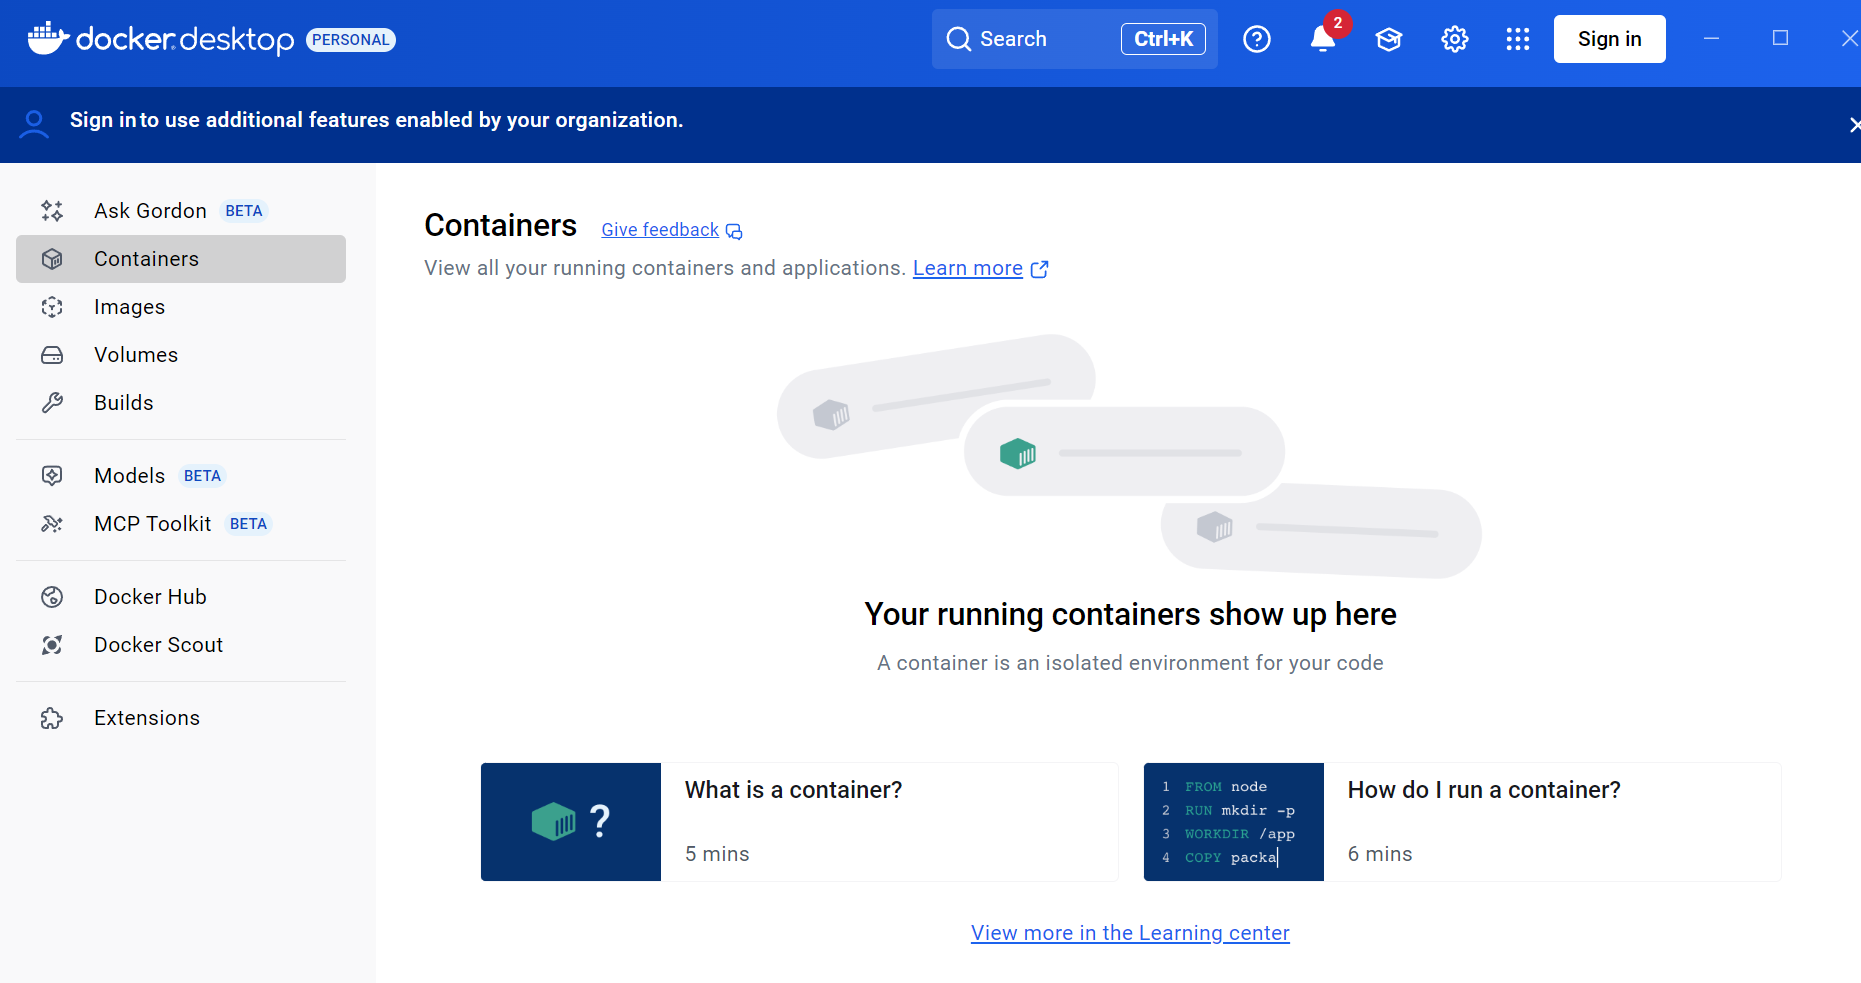
Task: Select Containers in the sidebar
Action: pyautogui.click(x=181, y=259)
